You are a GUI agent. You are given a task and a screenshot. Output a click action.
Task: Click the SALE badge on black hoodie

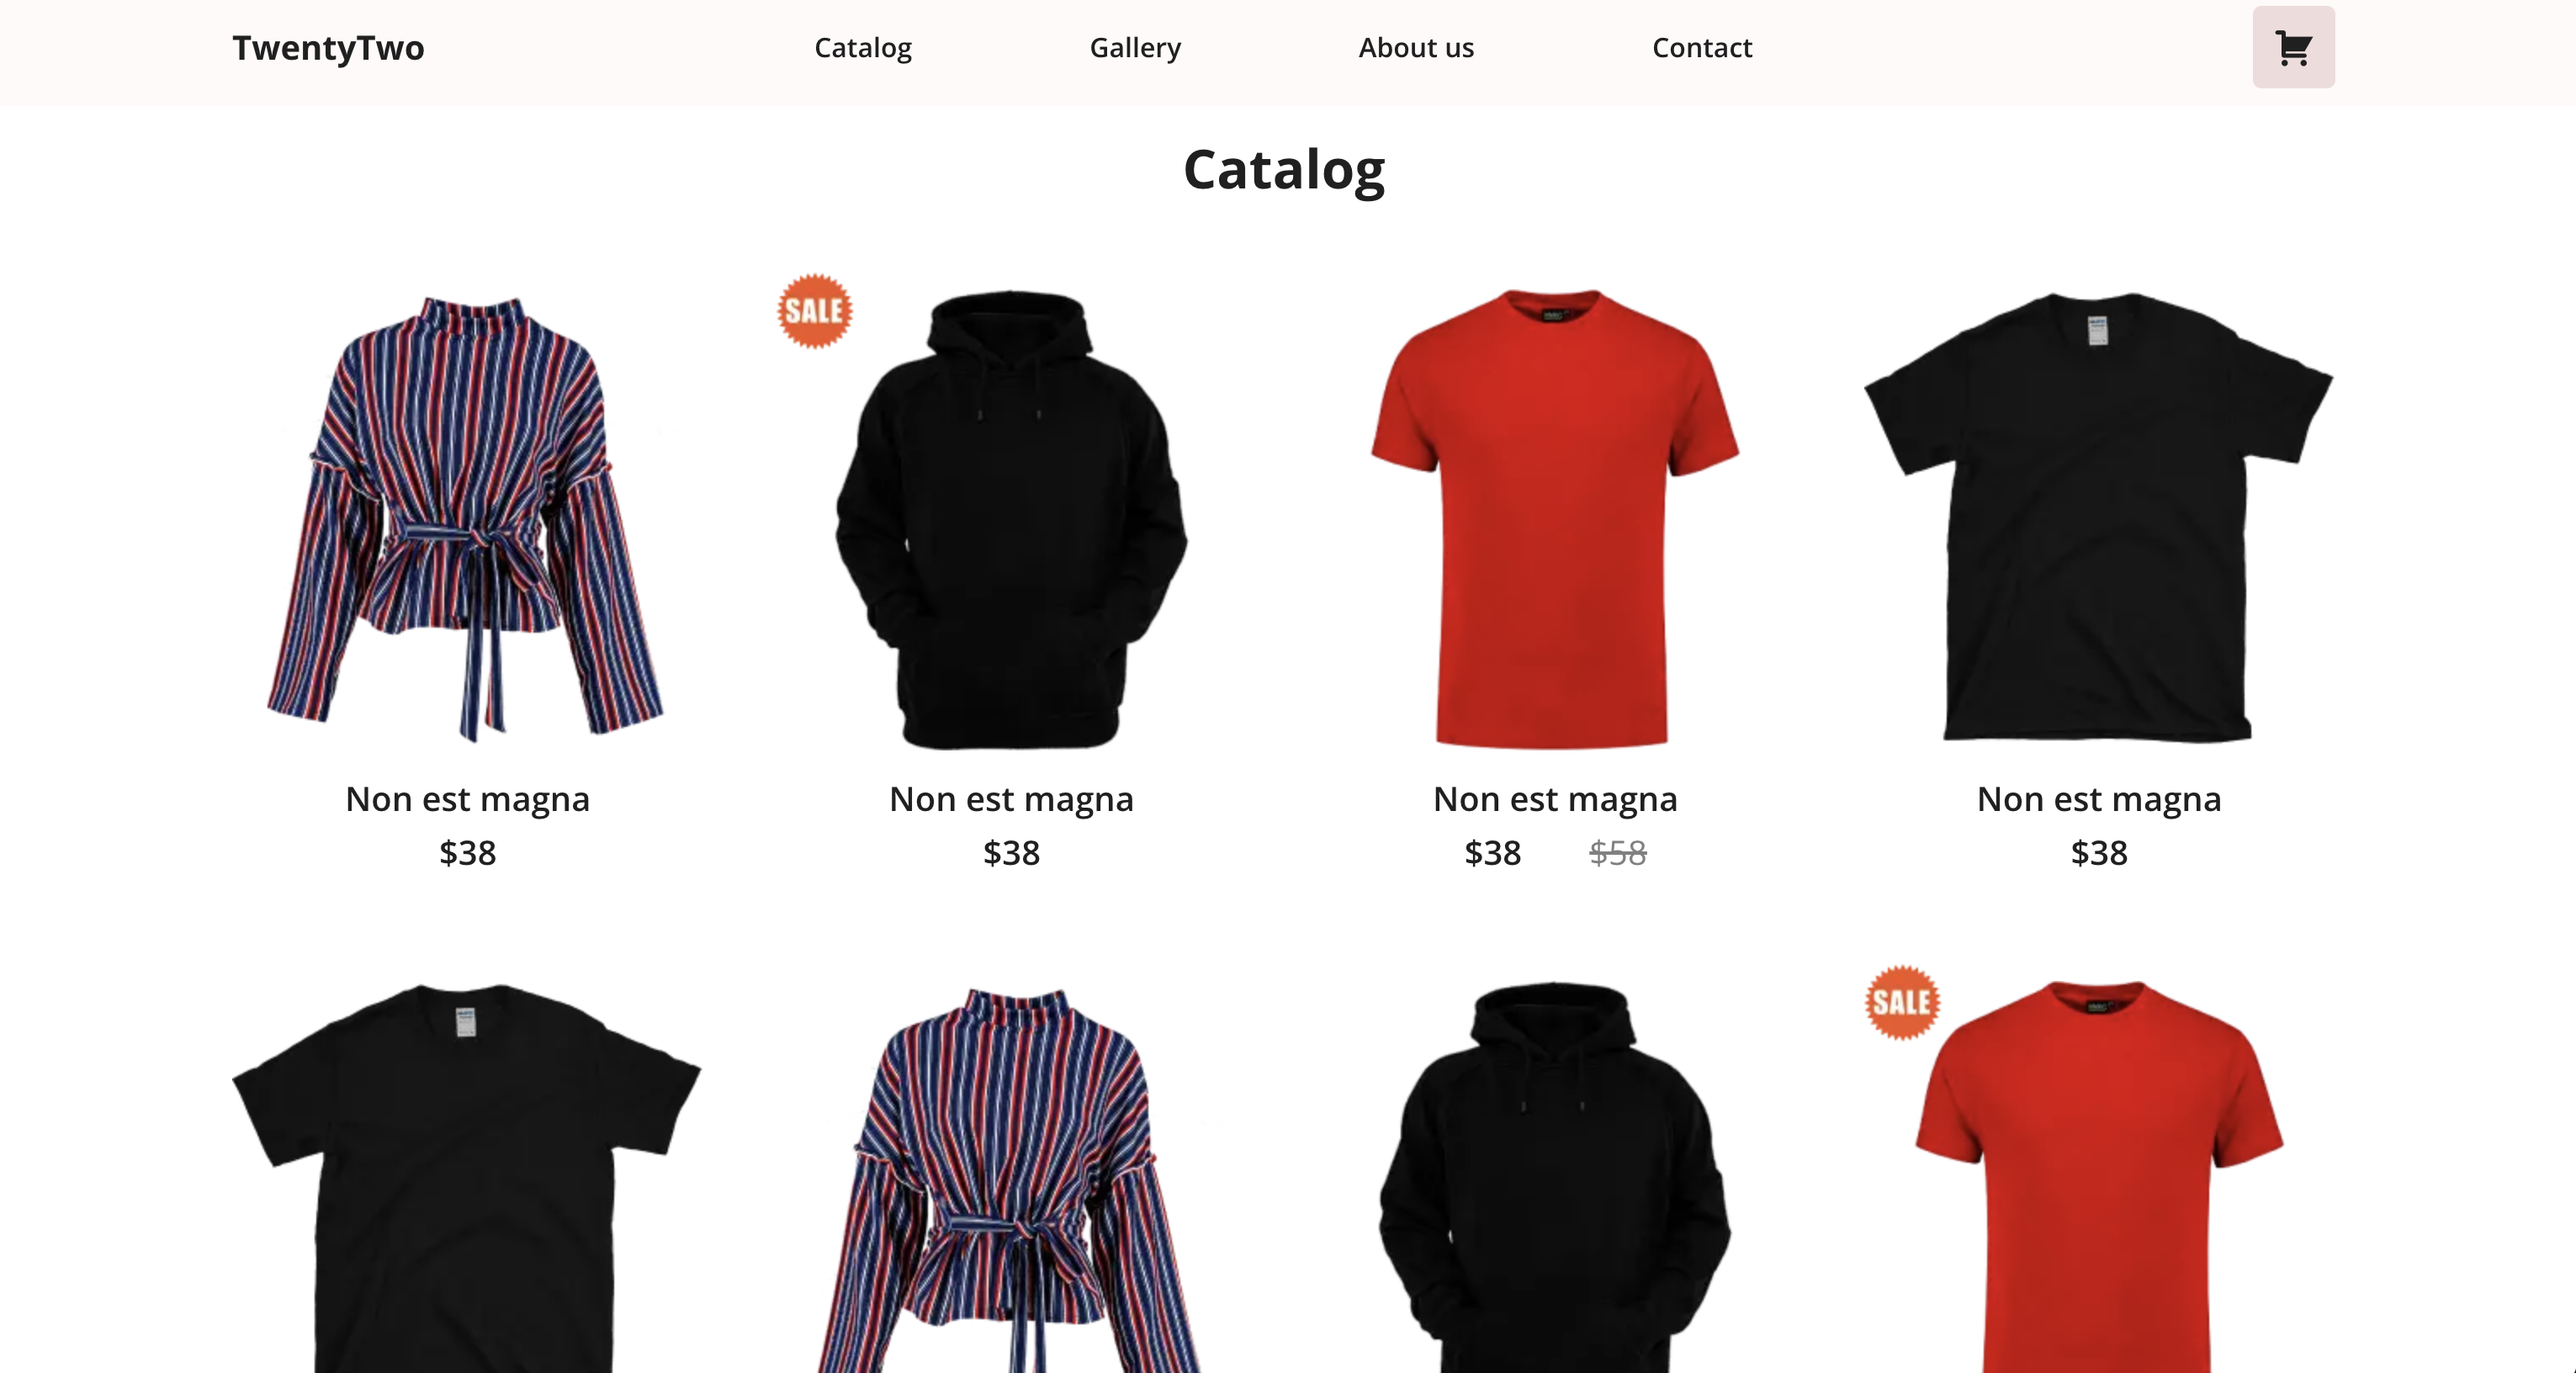click(815, 311)
